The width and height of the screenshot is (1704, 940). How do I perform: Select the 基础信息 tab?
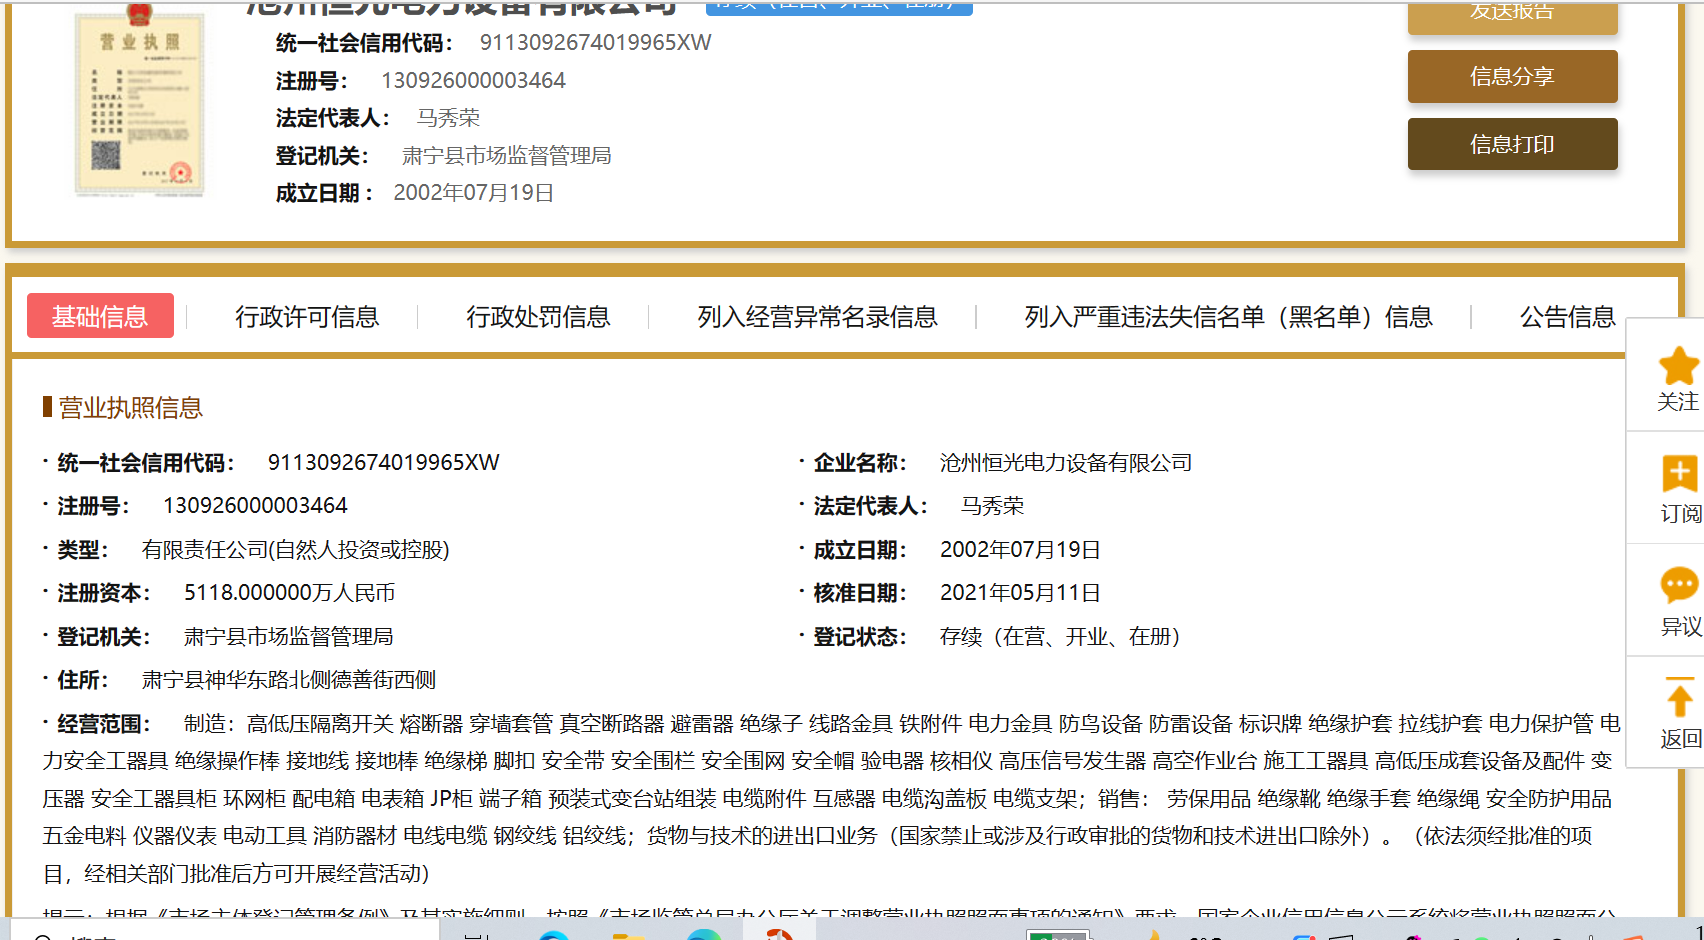[x=100, y=316]
